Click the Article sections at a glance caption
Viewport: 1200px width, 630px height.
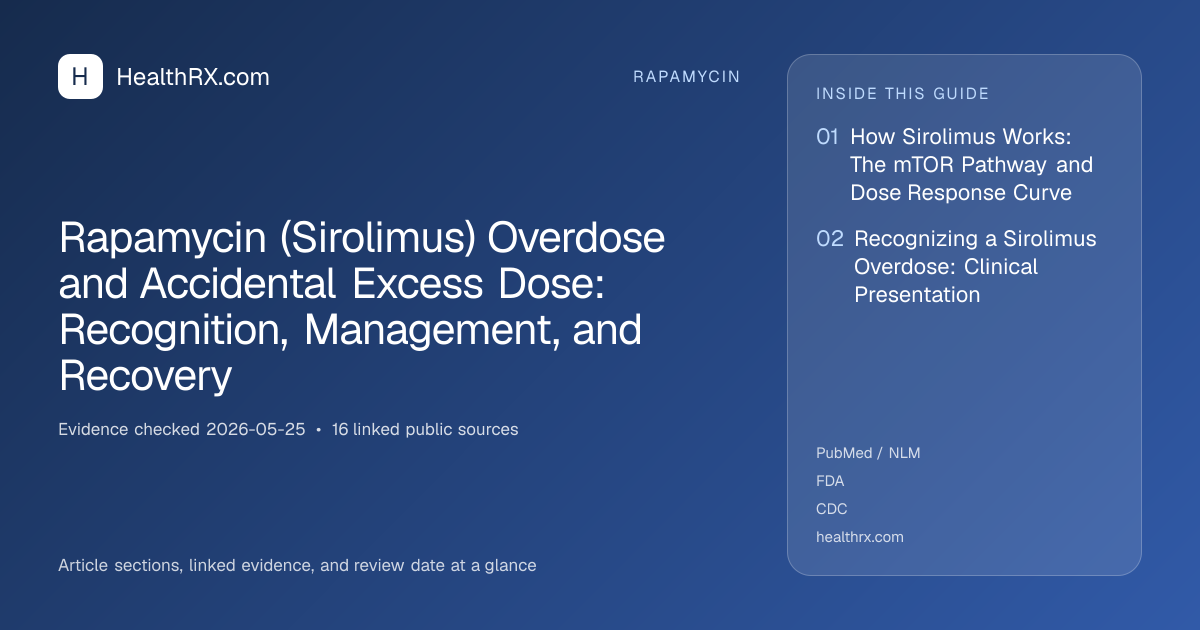pyautogui.click(x=297, y=566)
